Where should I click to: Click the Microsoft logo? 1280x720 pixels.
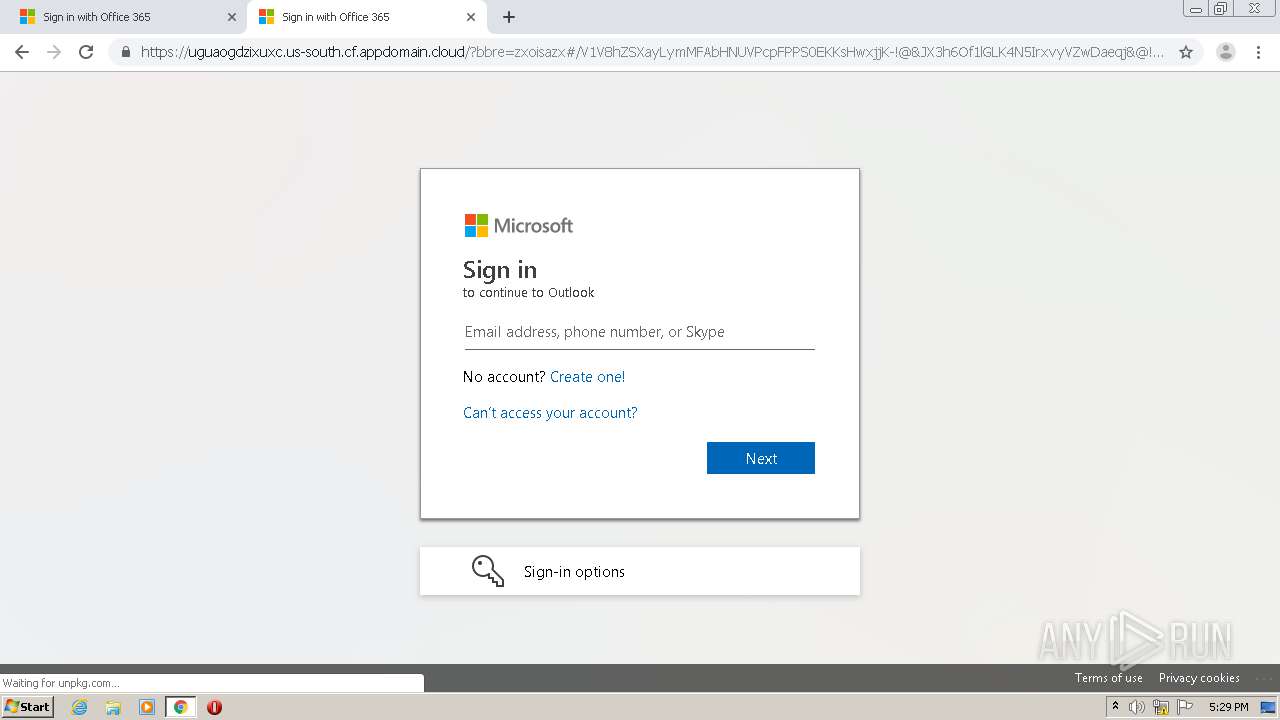[518, 225]
